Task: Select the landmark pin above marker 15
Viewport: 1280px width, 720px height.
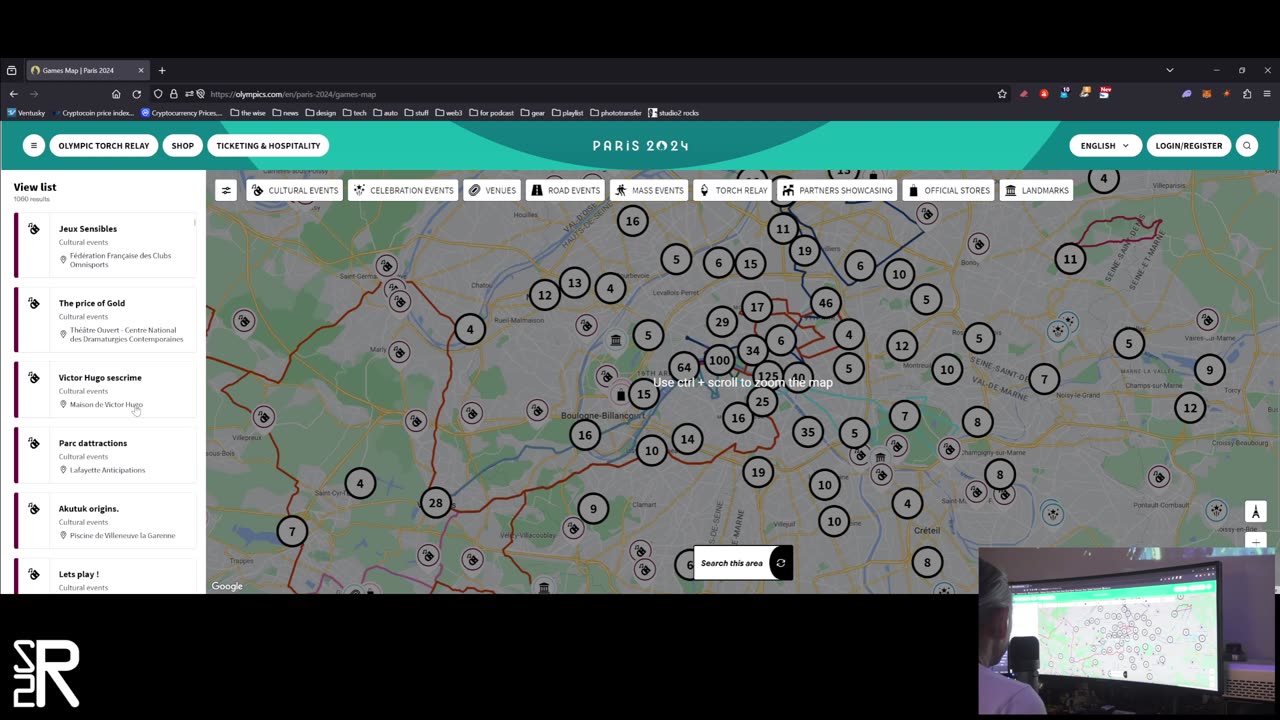Action: click(x=616, y=341)
